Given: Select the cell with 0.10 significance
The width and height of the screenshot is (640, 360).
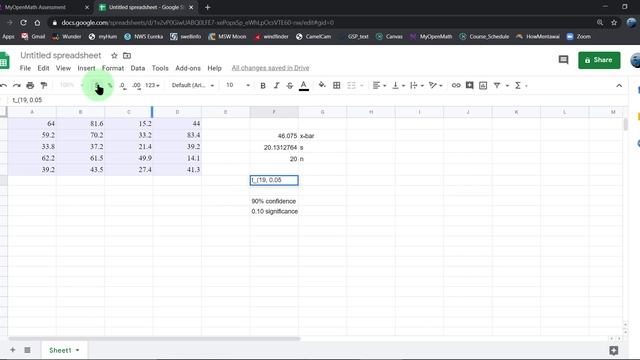Looking at the screenshot, I should pyautogui.click(x=274, y=211).
